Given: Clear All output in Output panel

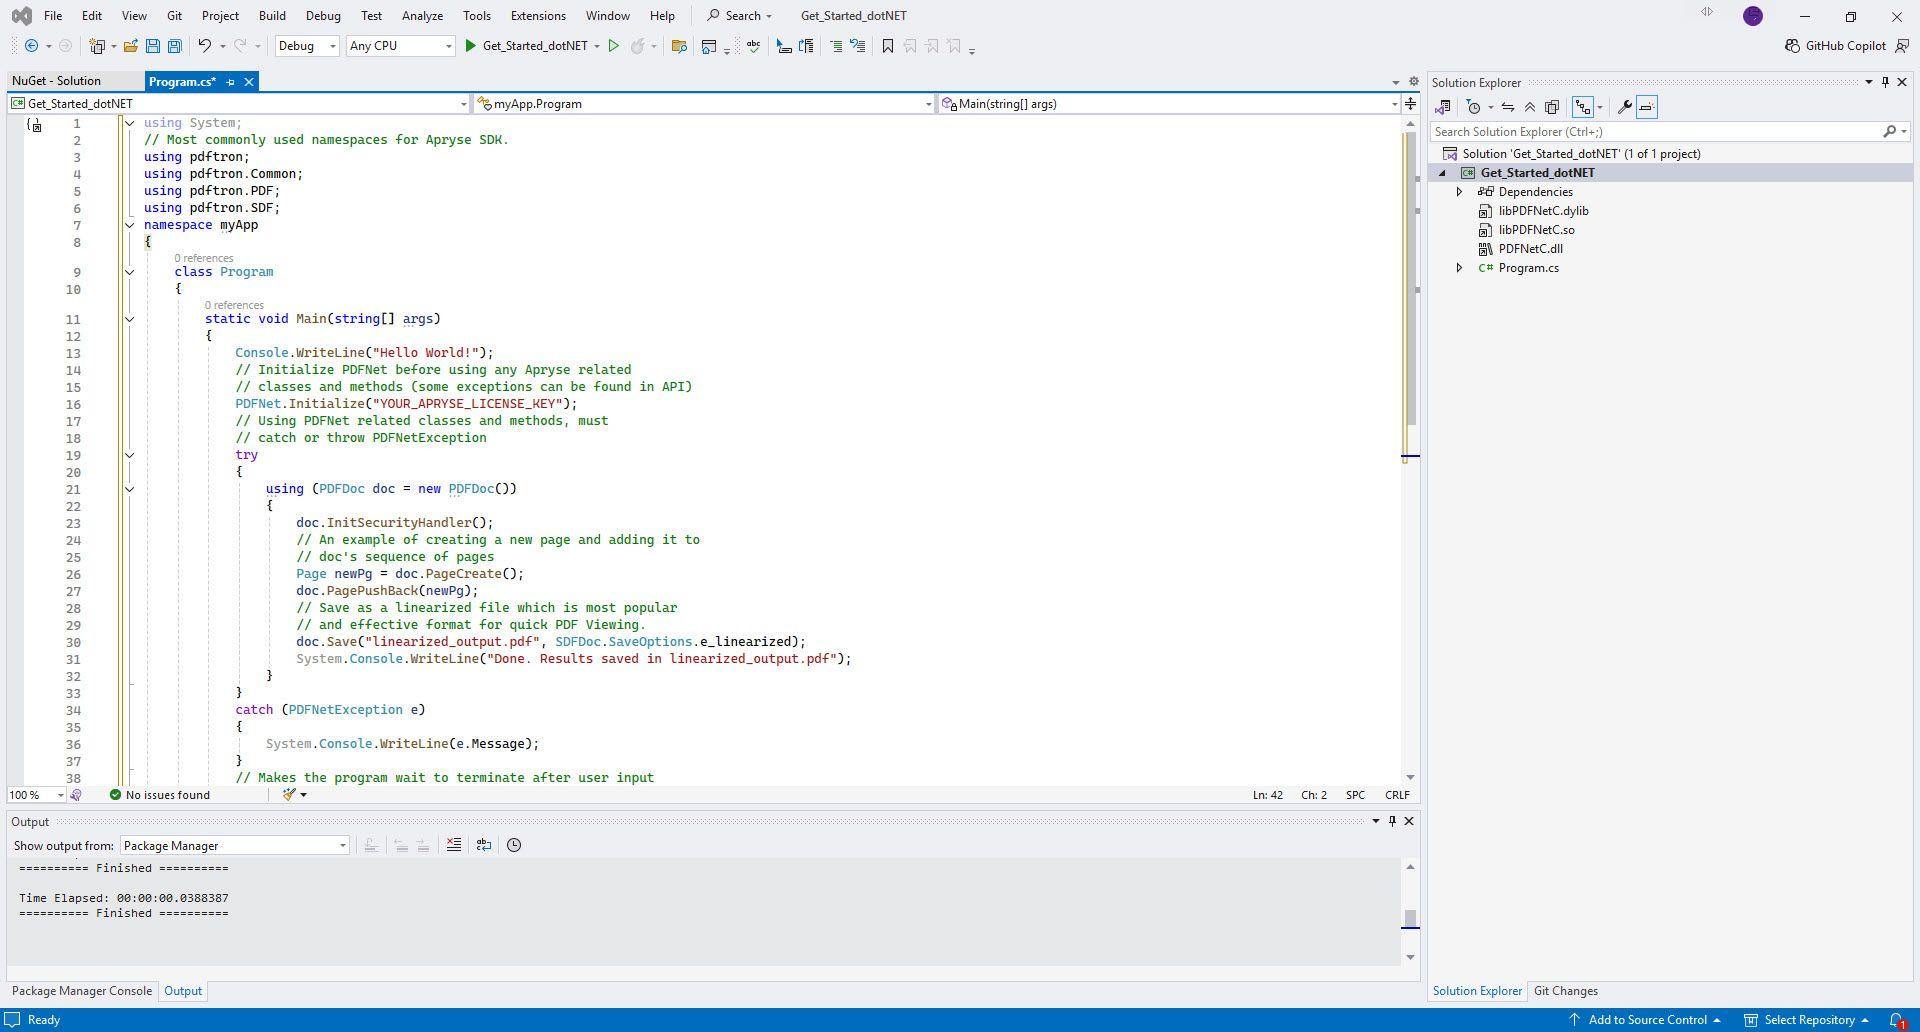Looking at the screenshot, I should click(x=453, y=845).
